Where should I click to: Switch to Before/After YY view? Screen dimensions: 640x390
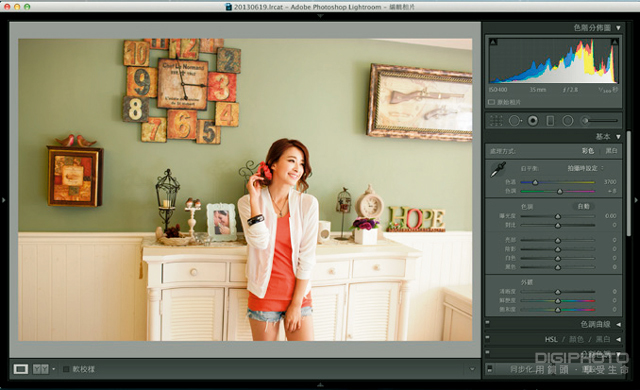tap(40, 369)
